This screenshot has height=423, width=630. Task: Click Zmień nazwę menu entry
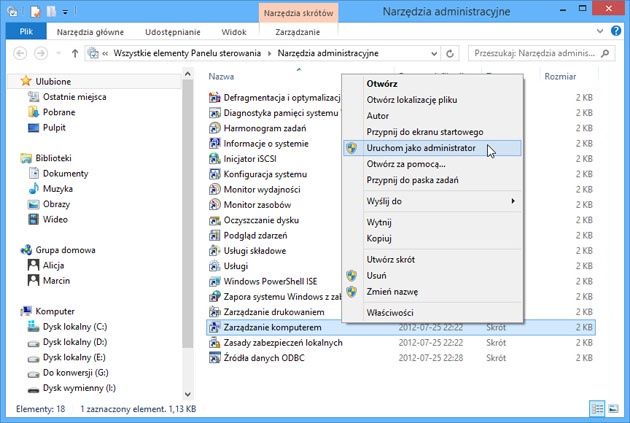[x=432, y=292]
